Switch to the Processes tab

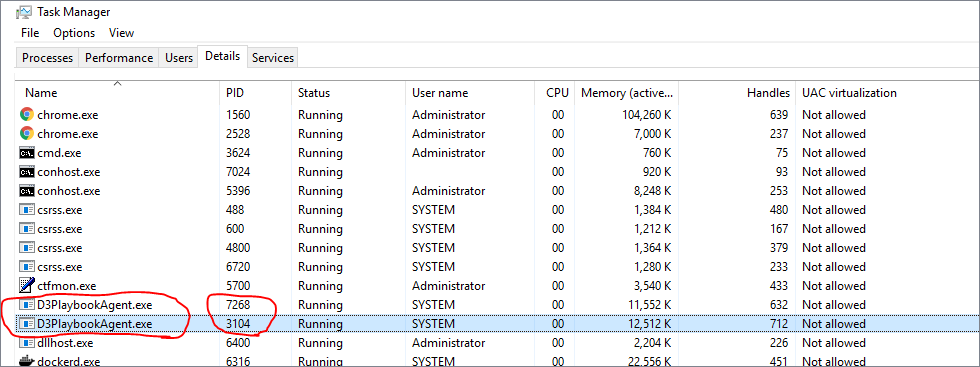pyautogui.click(x=48, y=58)
